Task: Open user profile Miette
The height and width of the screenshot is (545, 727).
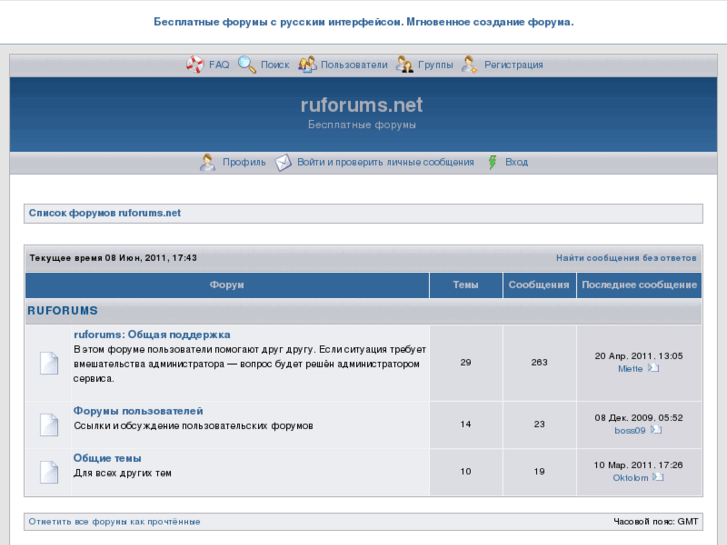Action: coord(631,369)
